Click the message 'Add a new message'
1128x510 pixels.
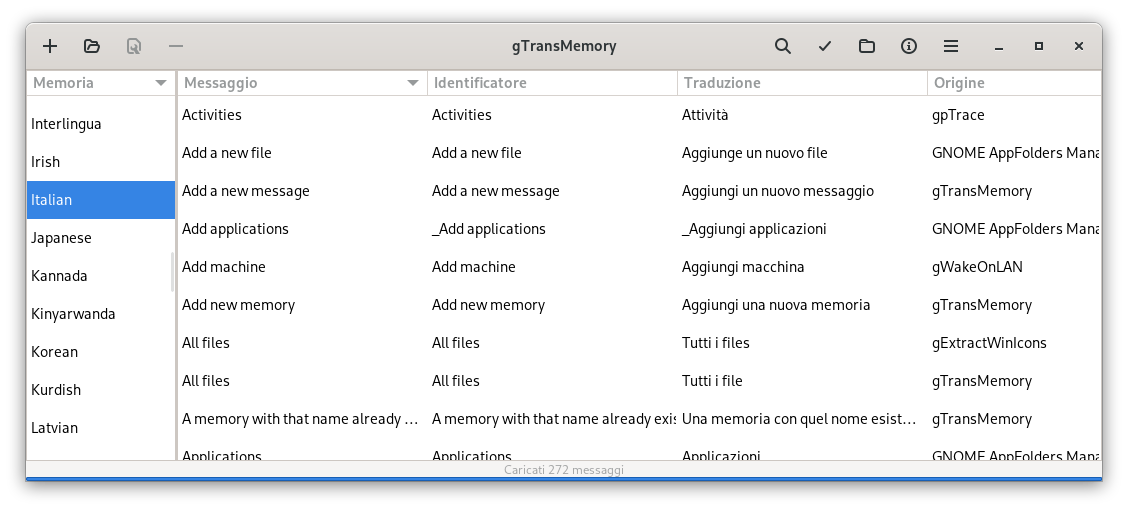pyautogui.click(x=245, y=191)
